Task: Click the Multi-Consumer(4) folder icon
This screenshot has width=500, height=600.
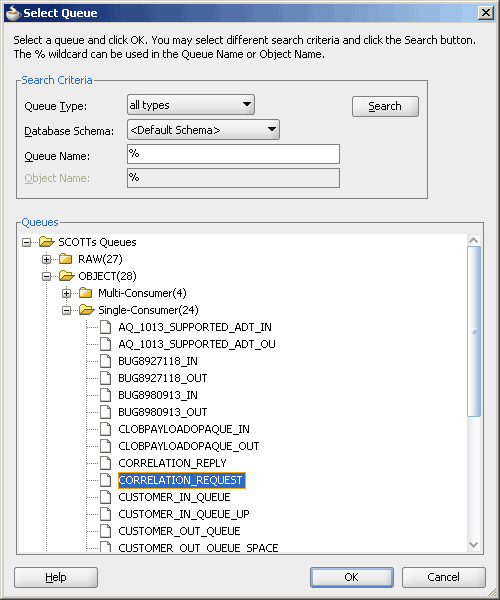Action: (85, 293)
